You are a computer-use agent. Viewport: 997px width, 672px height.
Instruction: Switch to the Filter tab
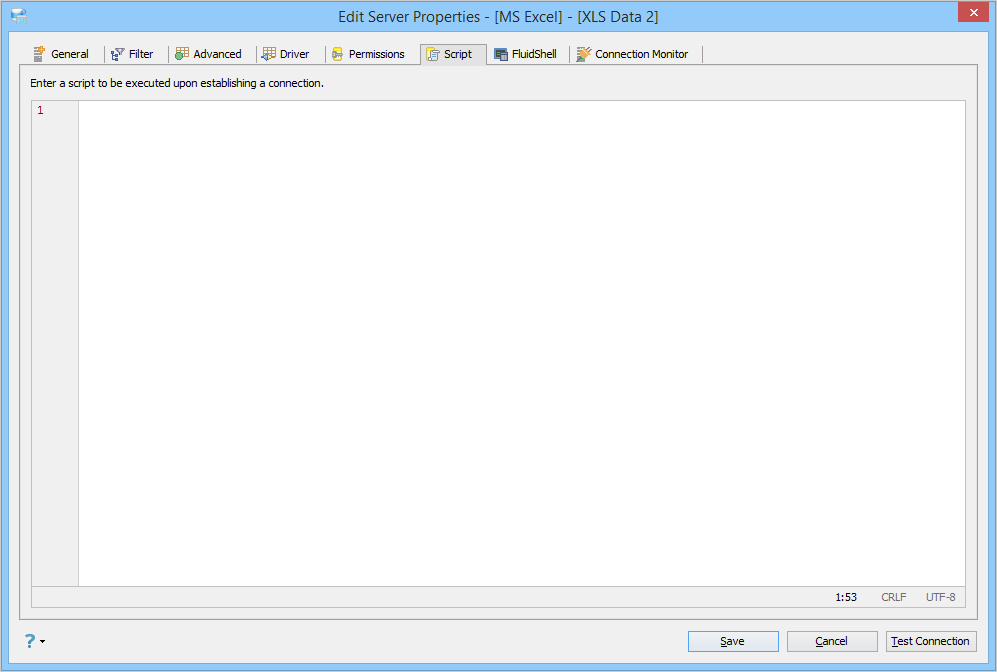(x=132, y=54)
